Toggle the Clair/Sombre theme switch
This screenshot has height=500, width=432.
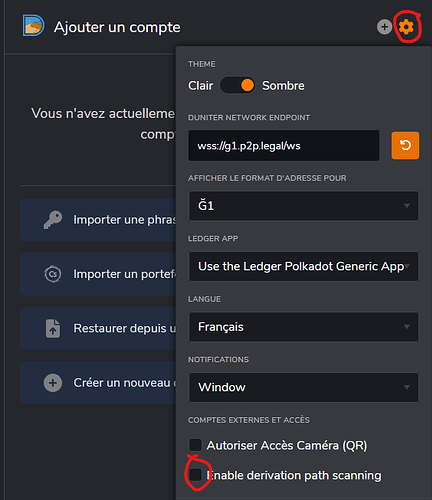[x=237, y=85]
